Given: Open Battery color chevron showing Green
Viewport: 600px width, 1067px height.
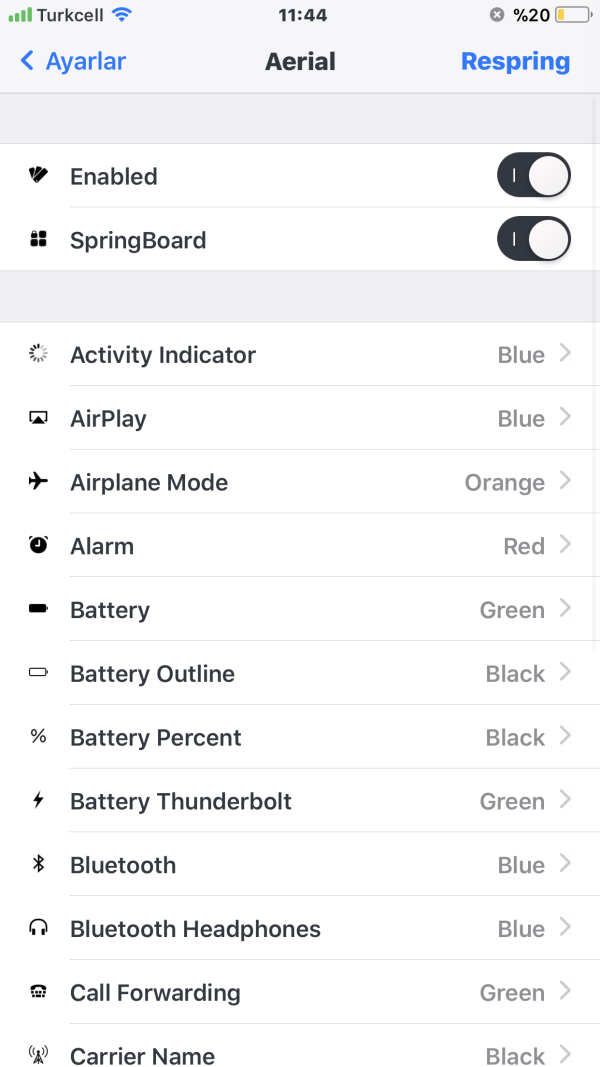Looking at the screenshot, I should (565, 609).
